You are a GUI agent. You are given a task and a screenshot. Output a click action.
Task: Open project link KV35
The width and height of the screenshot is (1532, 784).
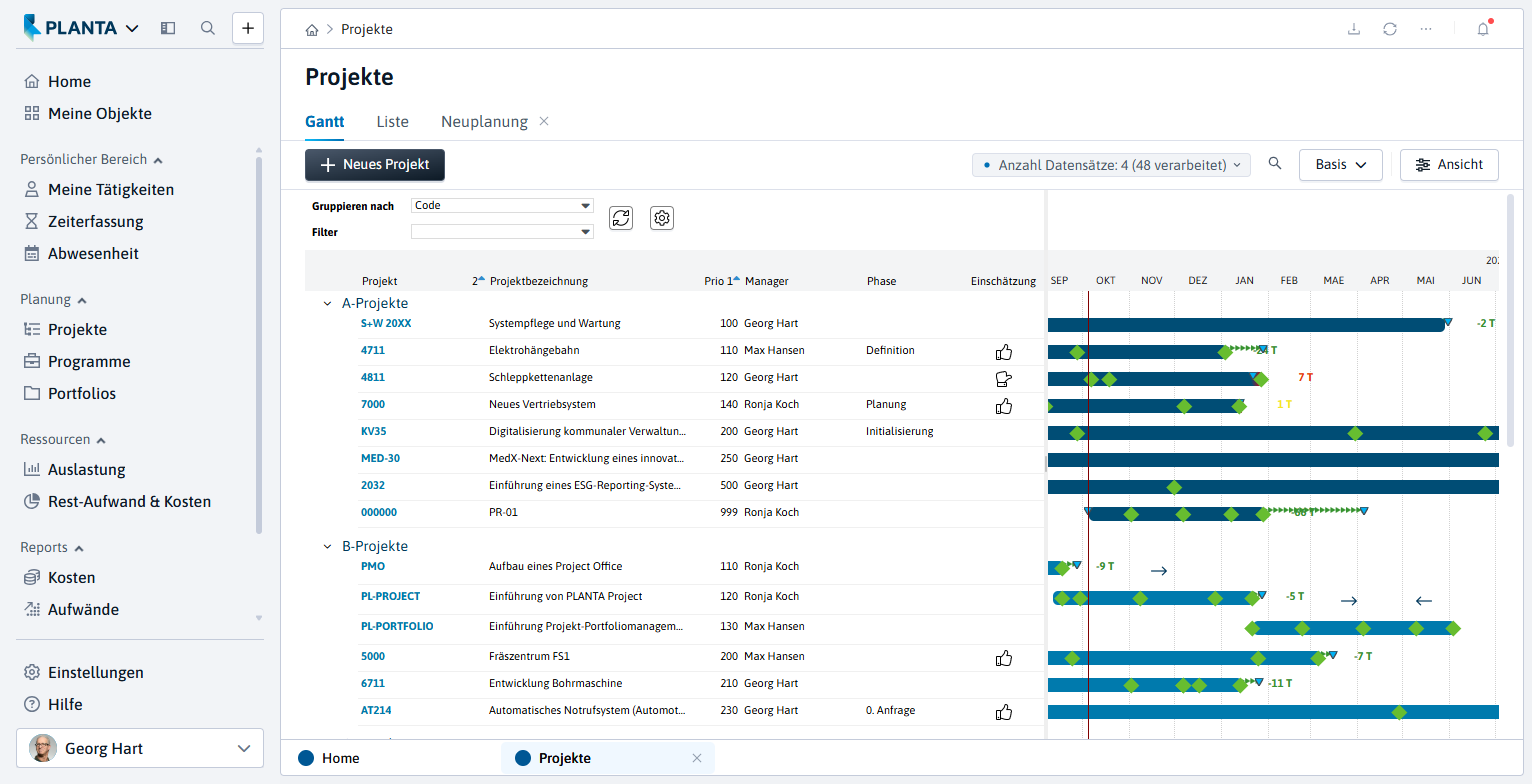373,431
